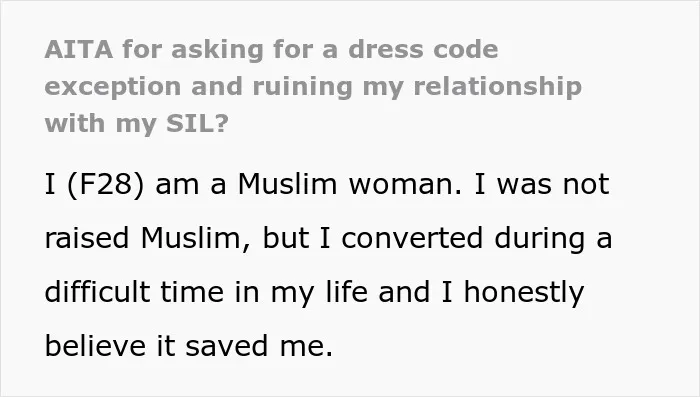Click the title line 'with my SIL?'

coord(137,123)
